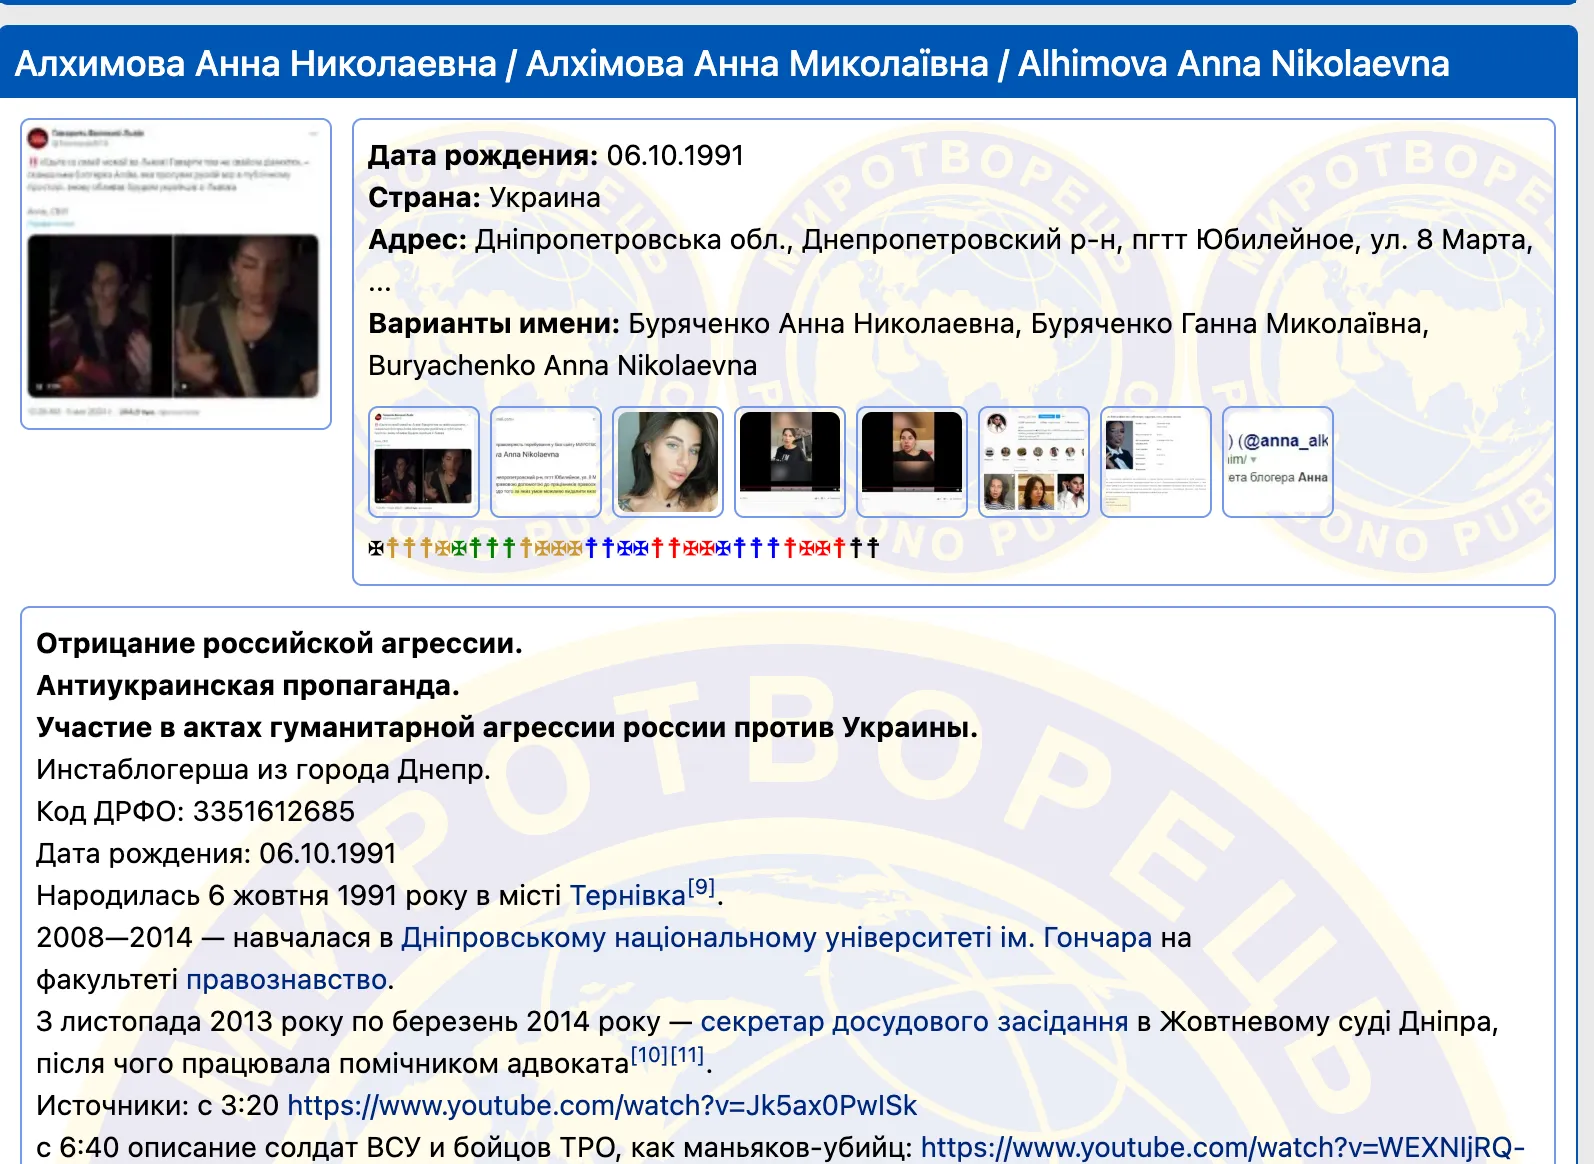This screenshot has width=1594, height=1164.
Task: Open the gallery thumbnail with yellow highlighted text
Action: pyautogui.click(x=546, y=462)
